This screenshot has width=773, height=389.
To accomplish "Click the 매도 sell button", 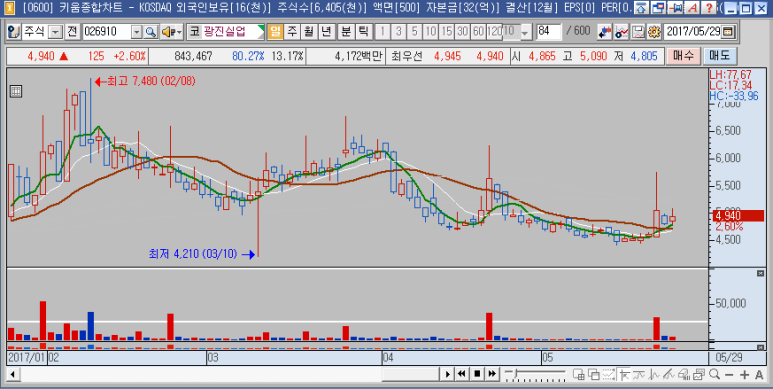I will 720,56.
